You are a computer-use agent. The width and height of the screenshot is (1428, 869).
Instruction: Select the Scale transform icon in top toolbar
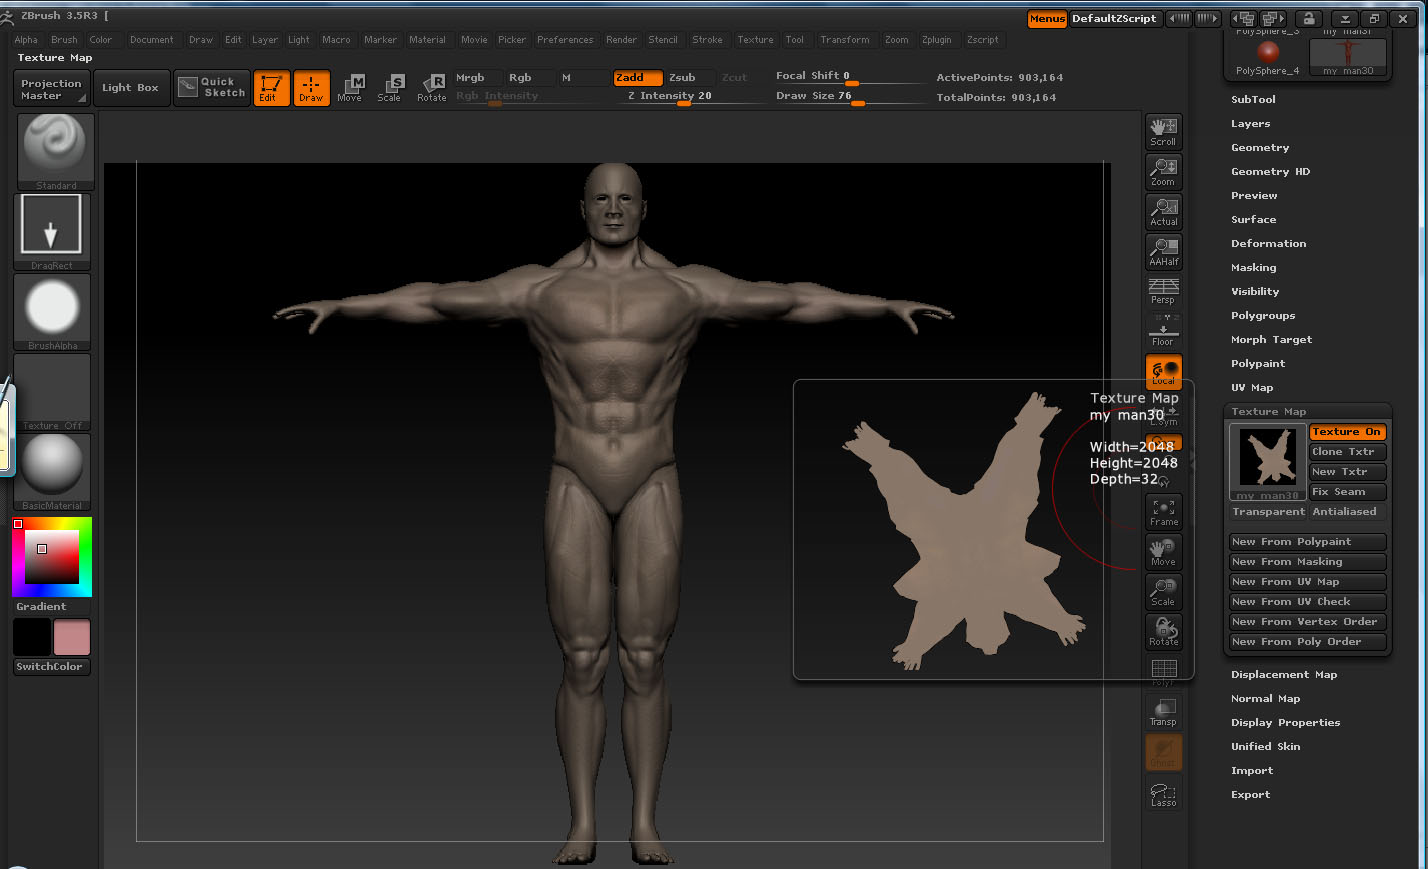click(x=390, y=87)
